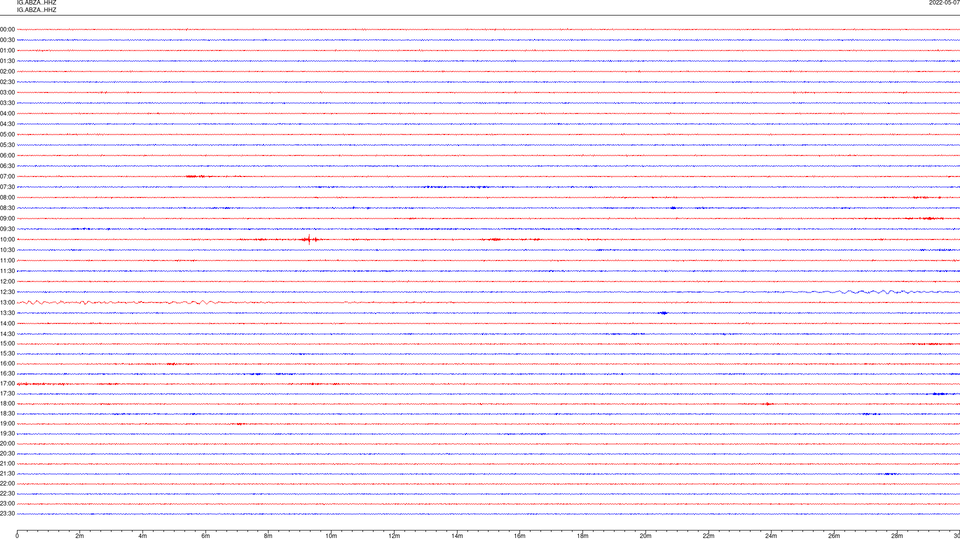The height and width of the screenshot is (540, 960).
Task: Select the 23:00 trace label
Action: point(7,504)
